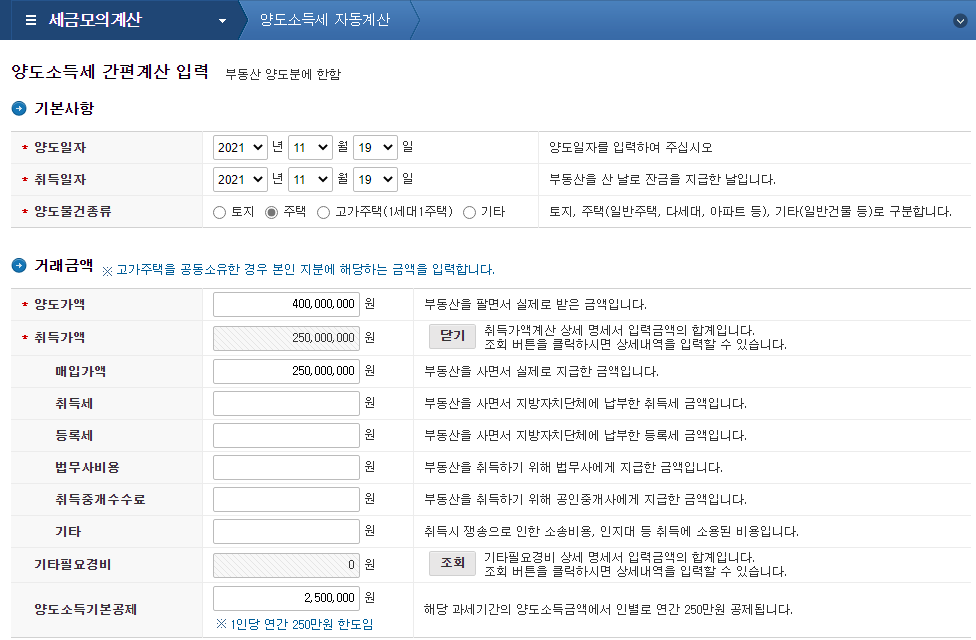Open the 취득일자 month dropdown
976x640 pixels.
311,179
